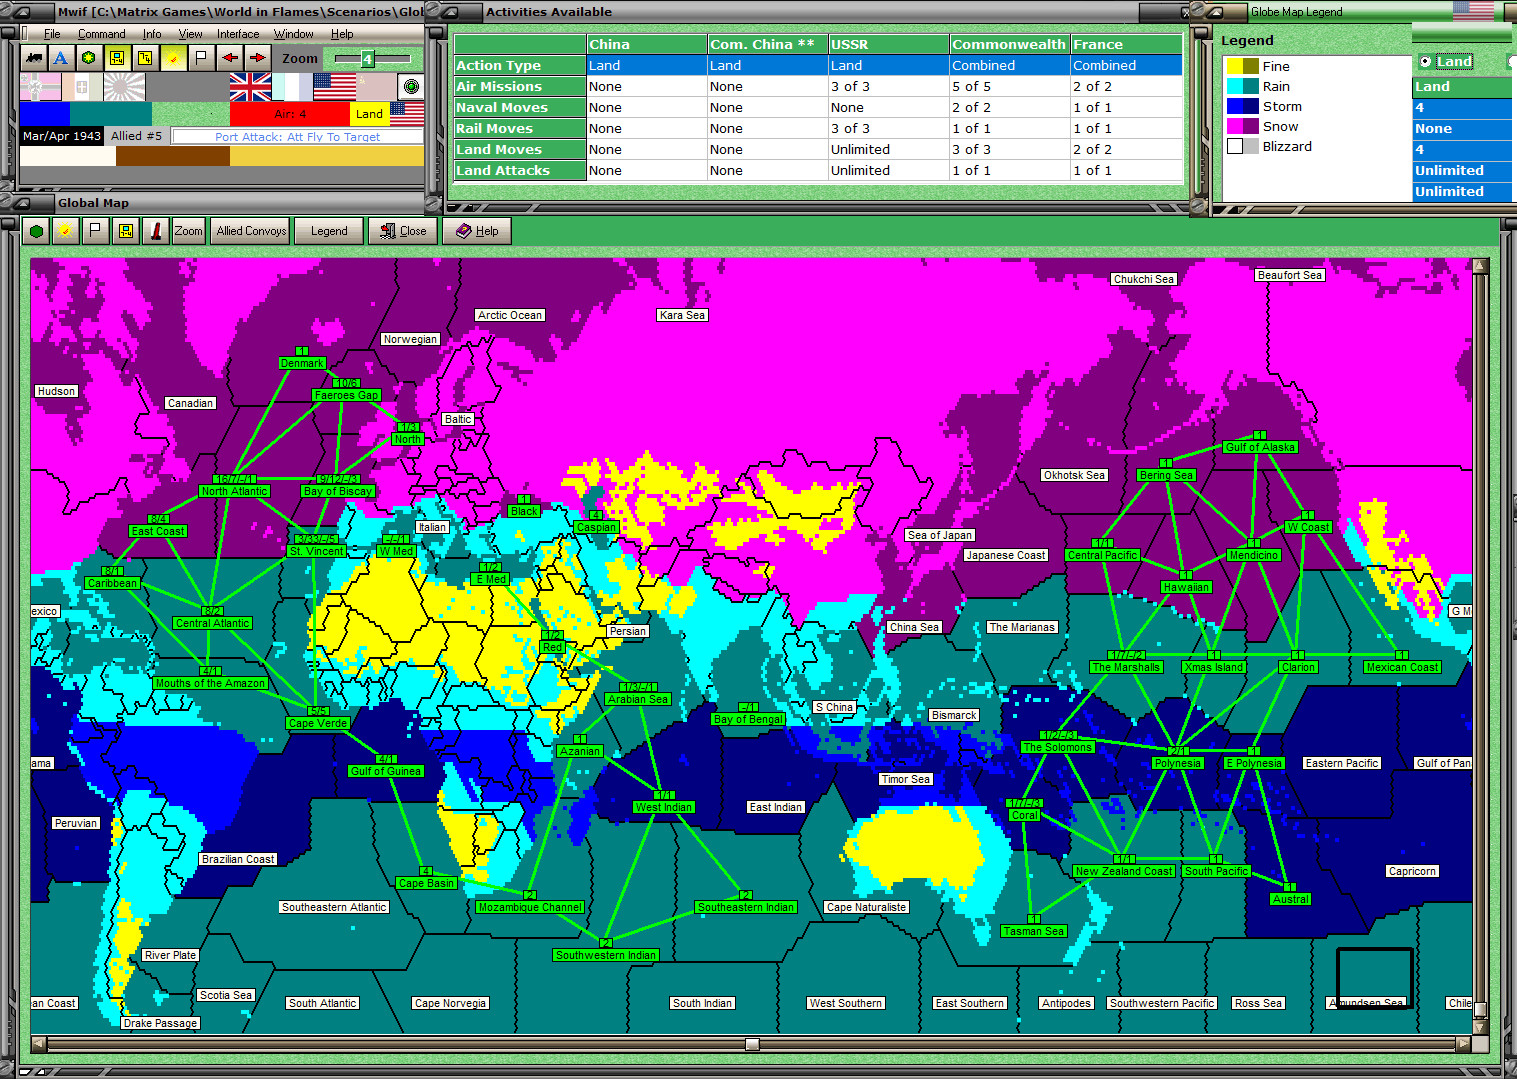
Task: Open the Info menu
Action: (151, 34)
